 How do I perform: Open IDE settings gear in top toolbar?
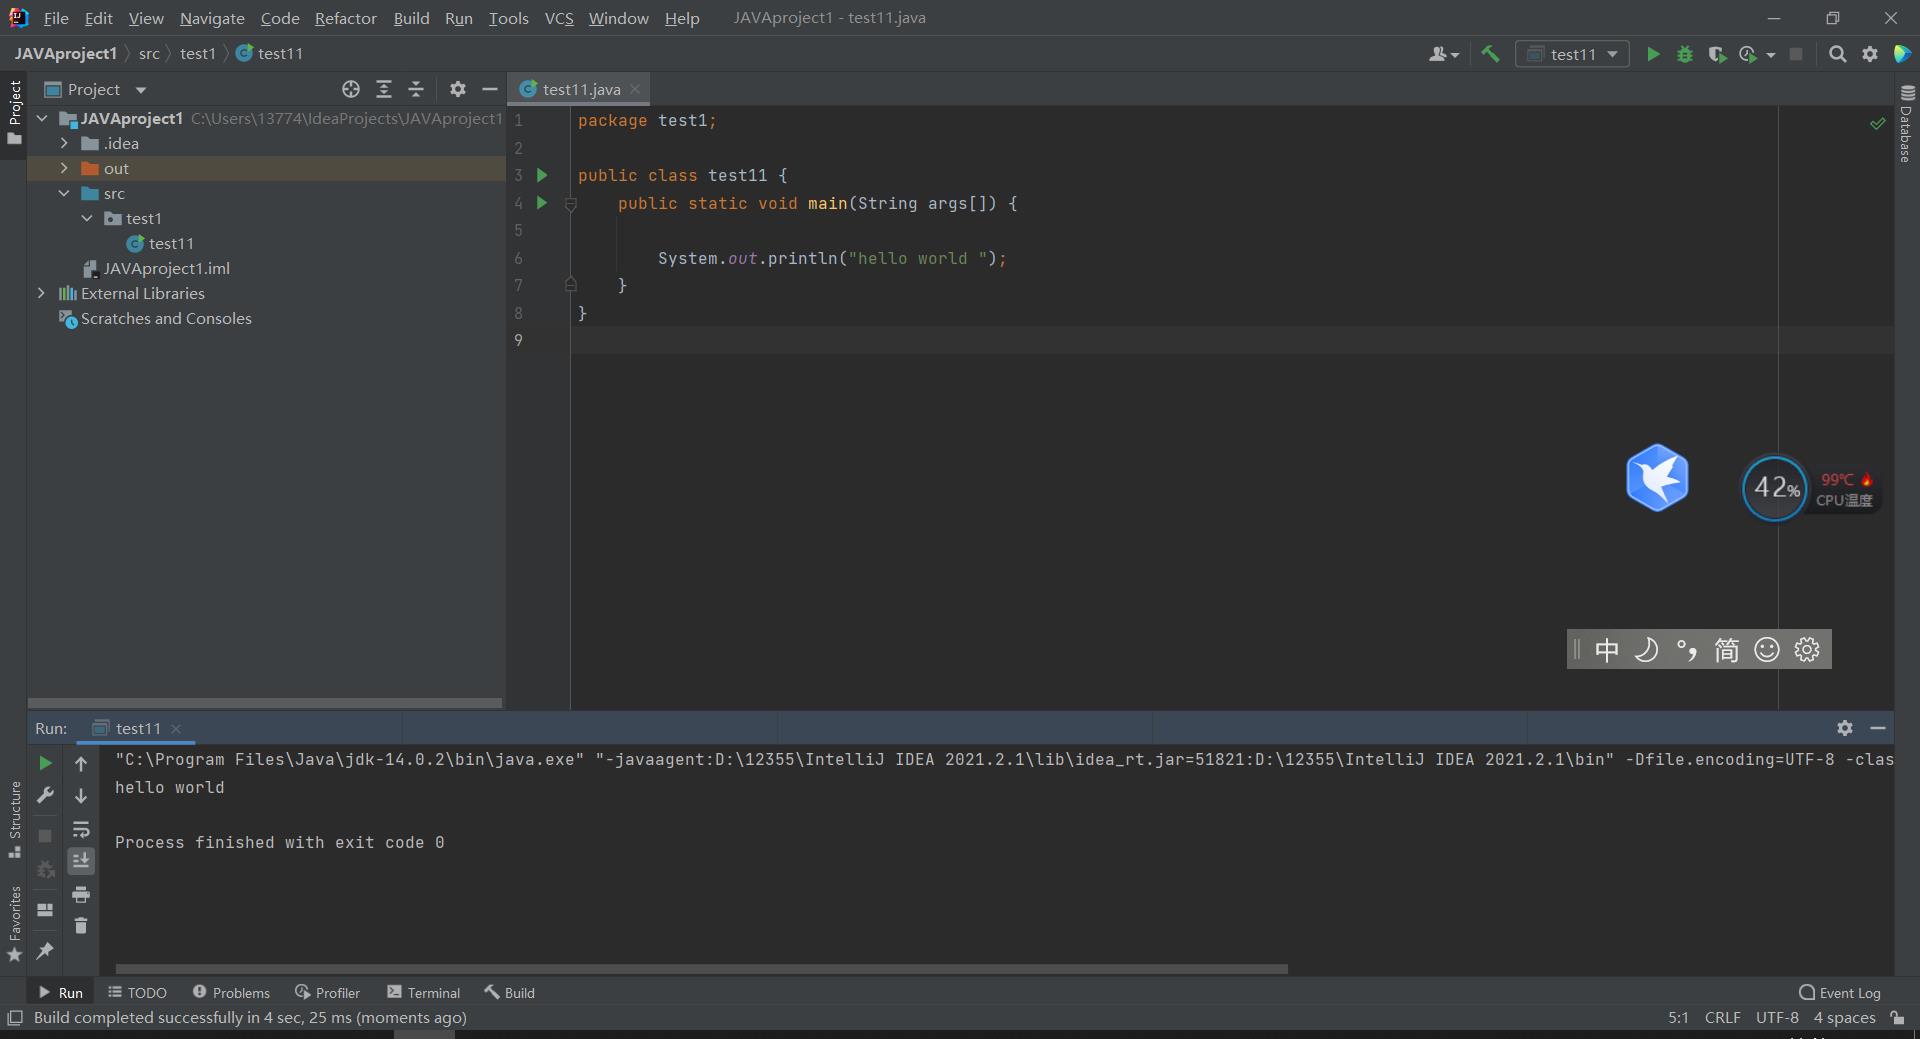pos(1870,54)
